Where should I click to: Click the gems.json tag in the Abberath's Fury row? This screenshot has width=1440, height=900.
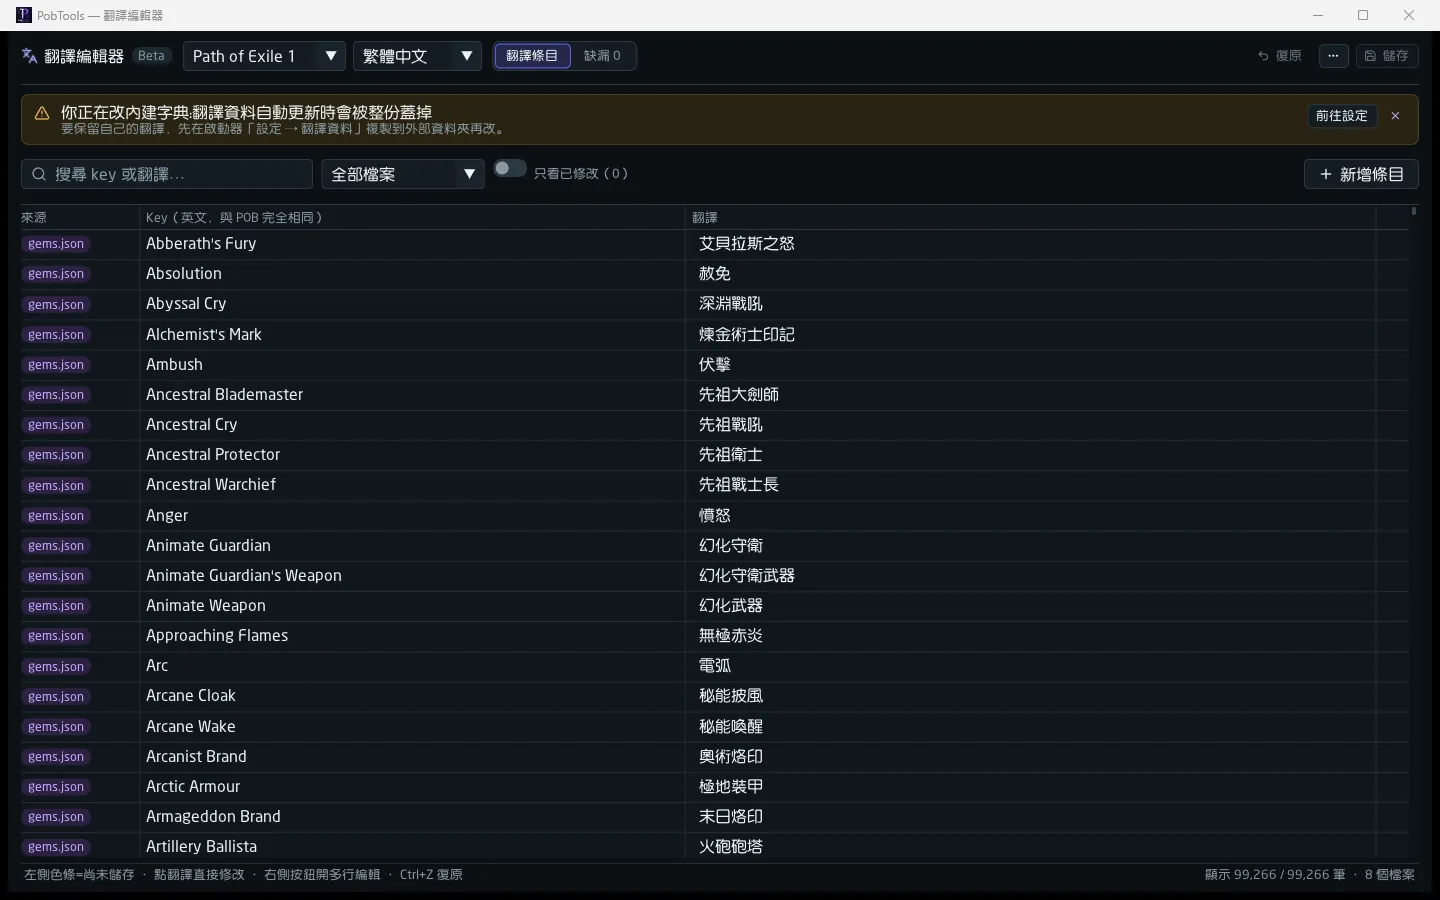(x=56, y=244)
